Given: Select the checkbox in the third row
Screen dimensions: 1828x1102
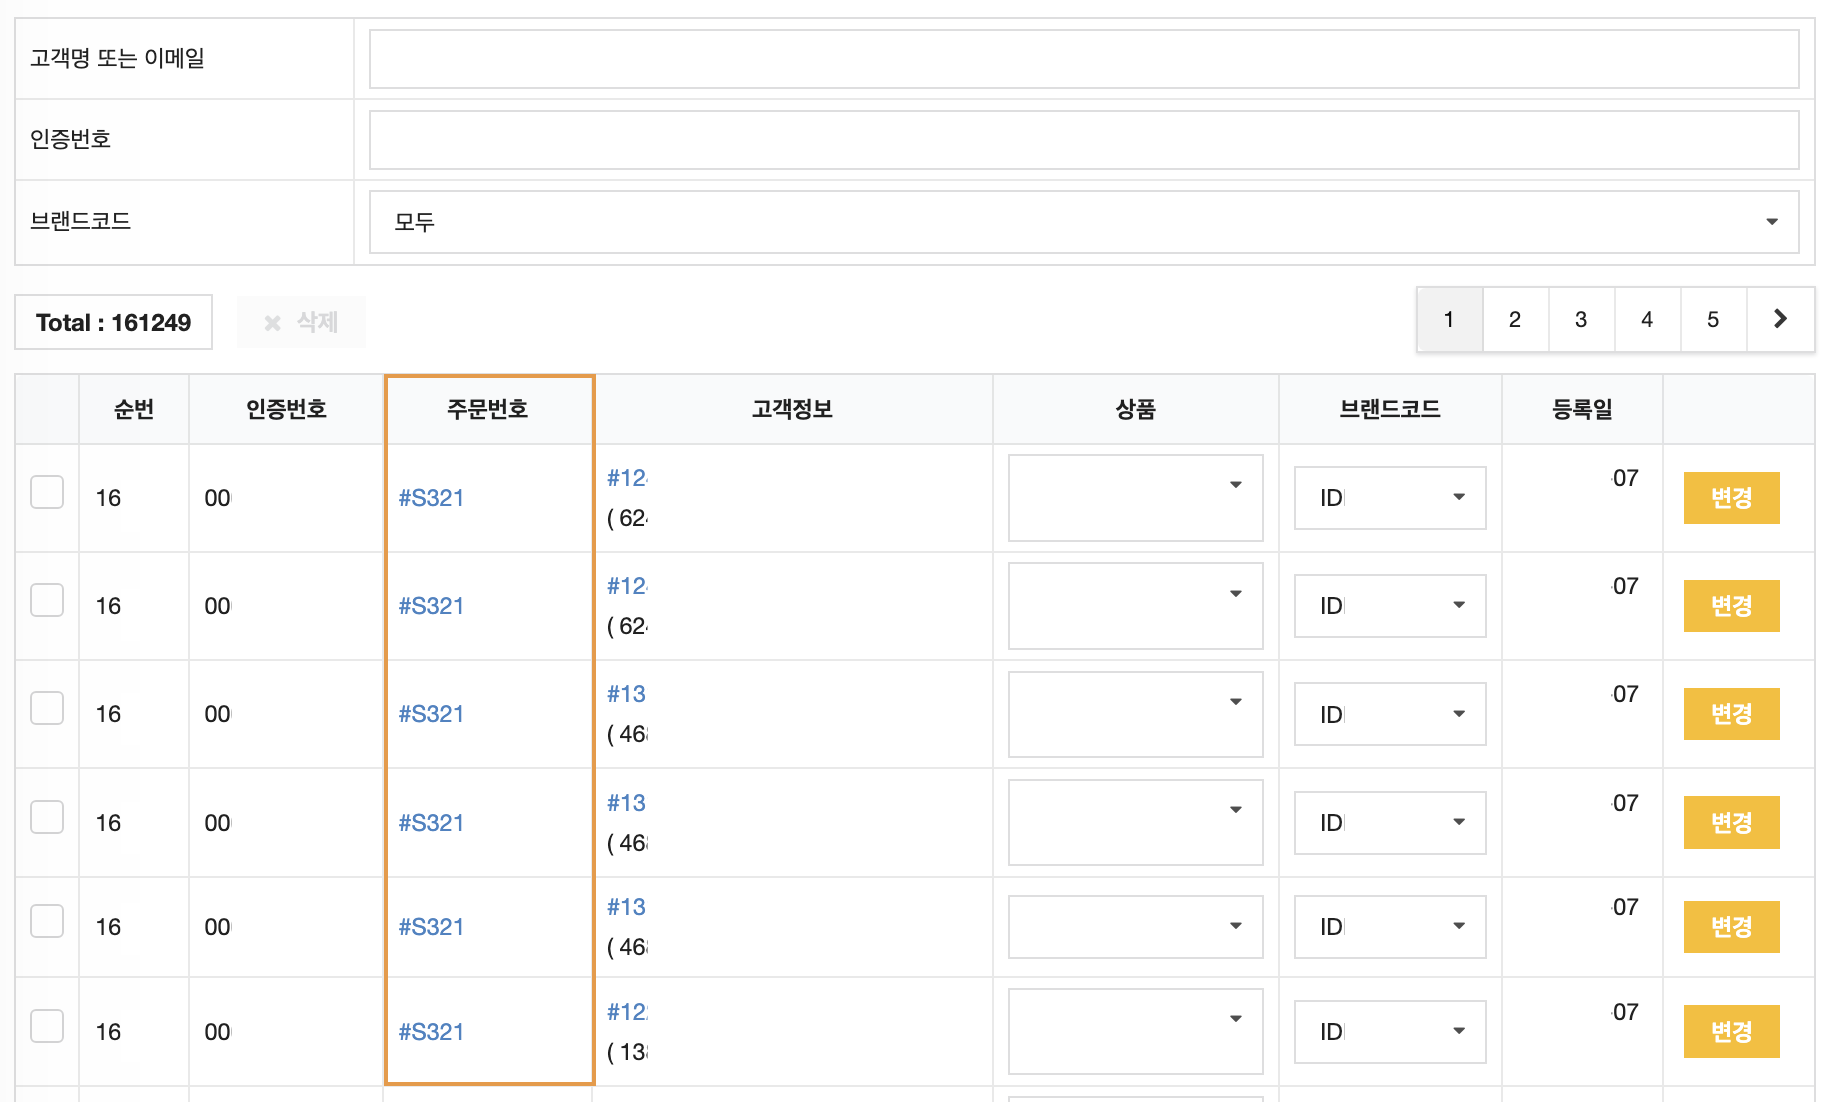Looking at the screenshot, I should (47, 708).
